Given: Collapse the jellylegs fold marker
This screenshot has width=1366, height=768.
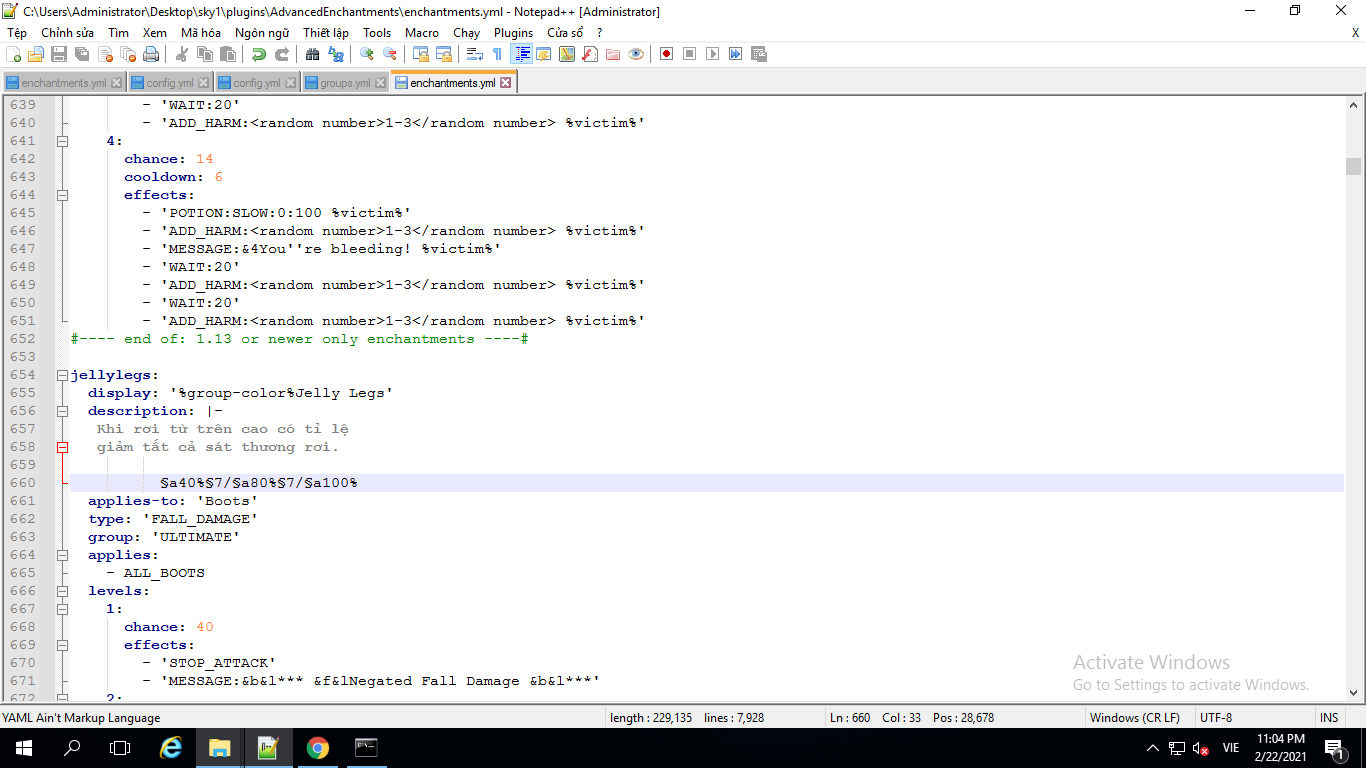Looking at the screenshot, I should (62, 375).
